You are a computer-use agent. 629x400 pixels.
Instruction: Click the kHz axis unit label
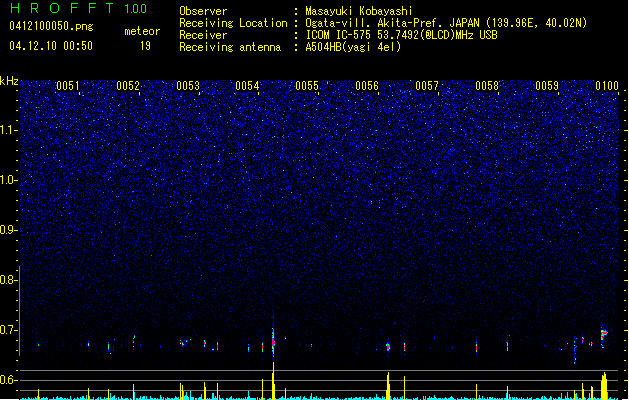(9, 81)
